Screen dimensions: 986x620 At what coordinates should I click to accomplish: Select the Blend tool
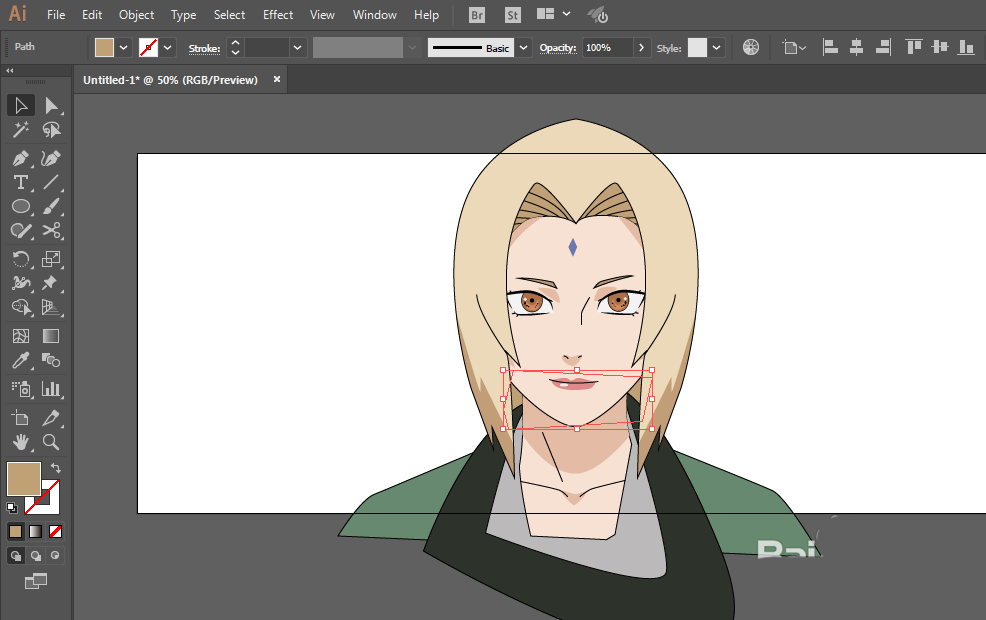(x=51, y=360)
